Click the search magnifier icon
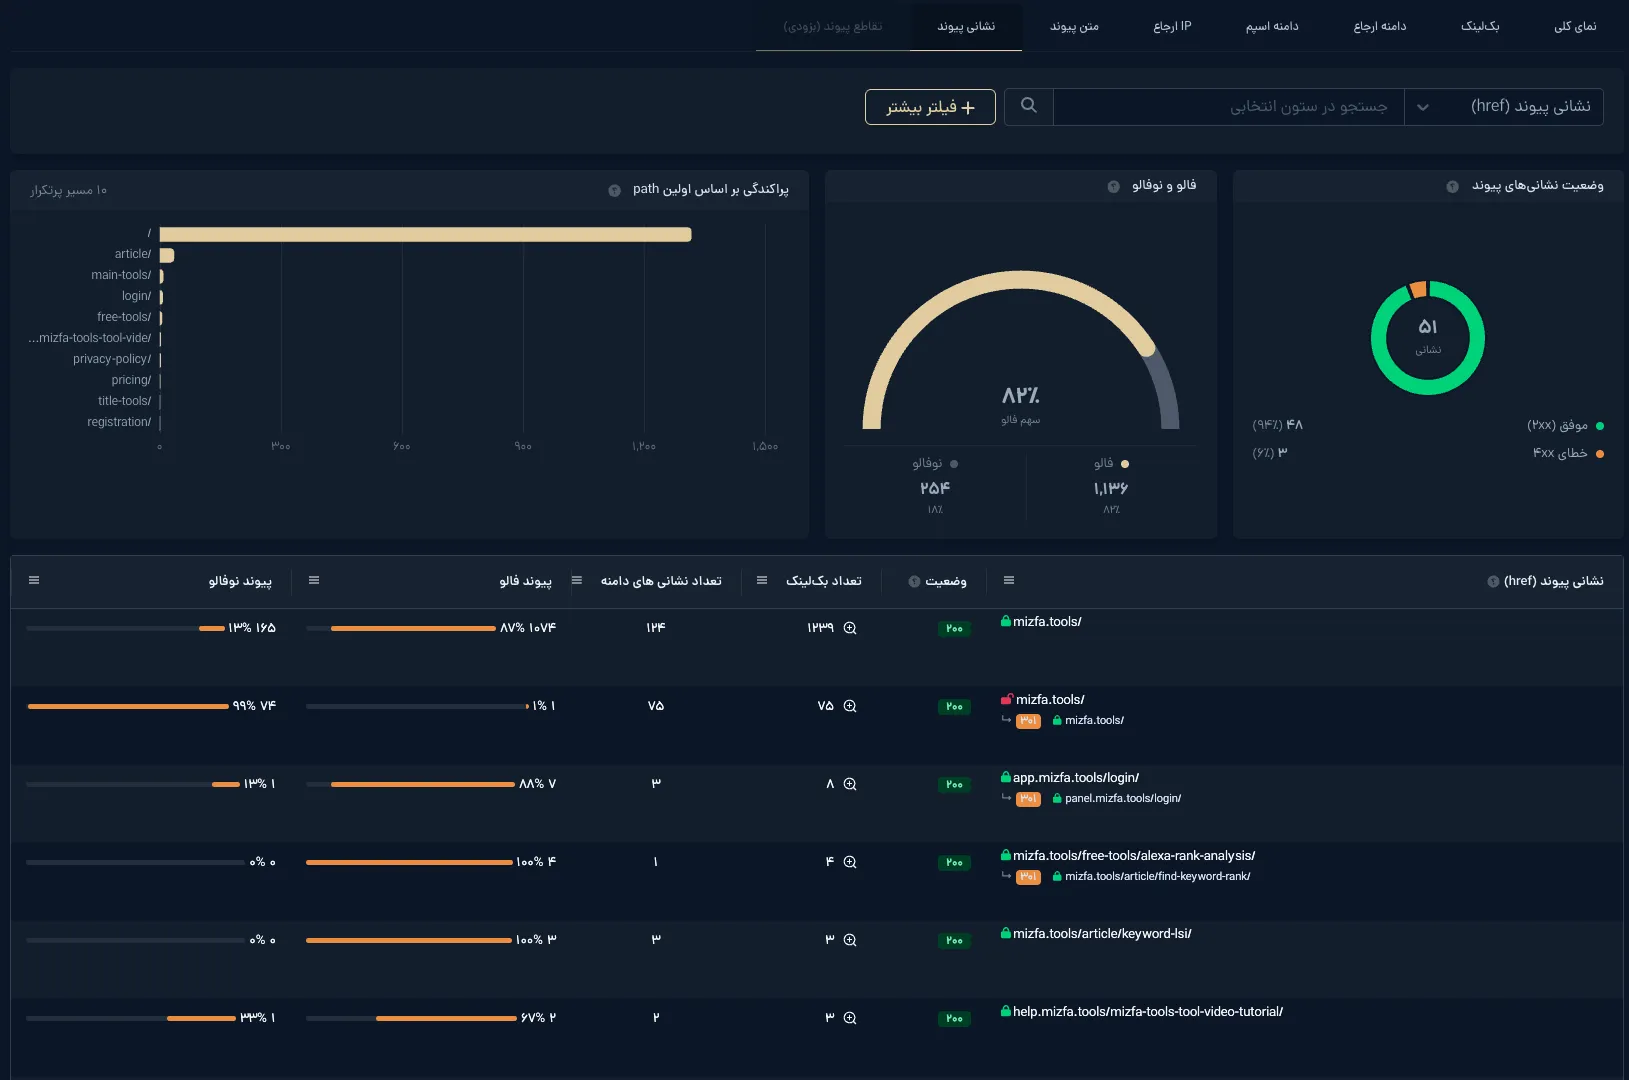The height and width of the screenshot is (1080, 1629). (x=1028, y=105)
